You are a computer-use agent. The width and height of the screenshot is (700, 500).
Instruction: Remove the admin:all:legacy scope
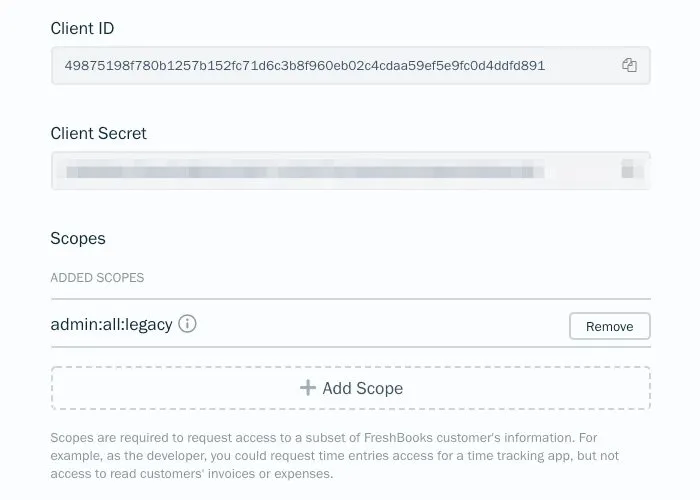609,326
